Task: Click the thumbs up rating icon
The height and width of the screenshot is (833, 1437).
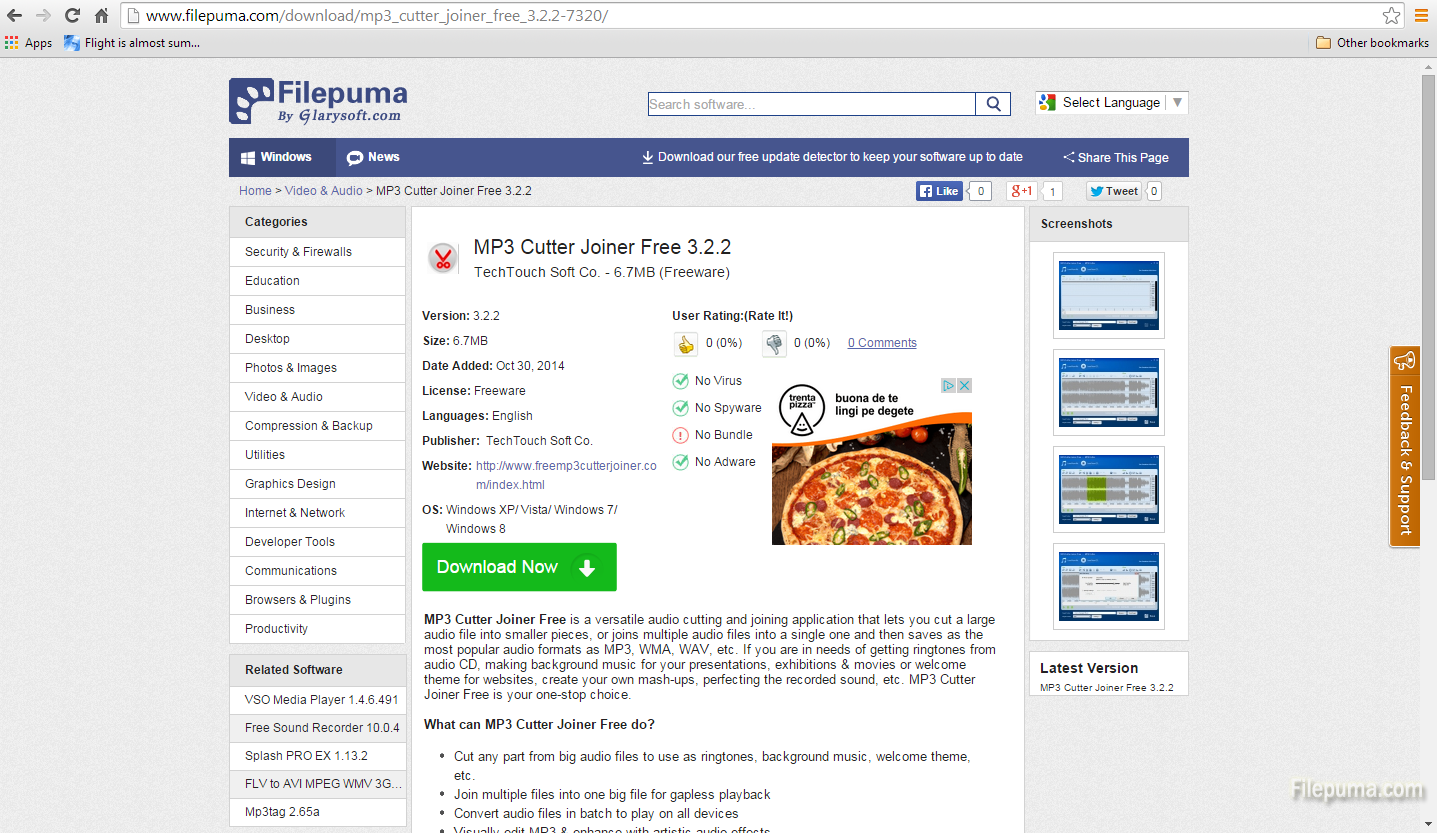Action: point(685,344)
